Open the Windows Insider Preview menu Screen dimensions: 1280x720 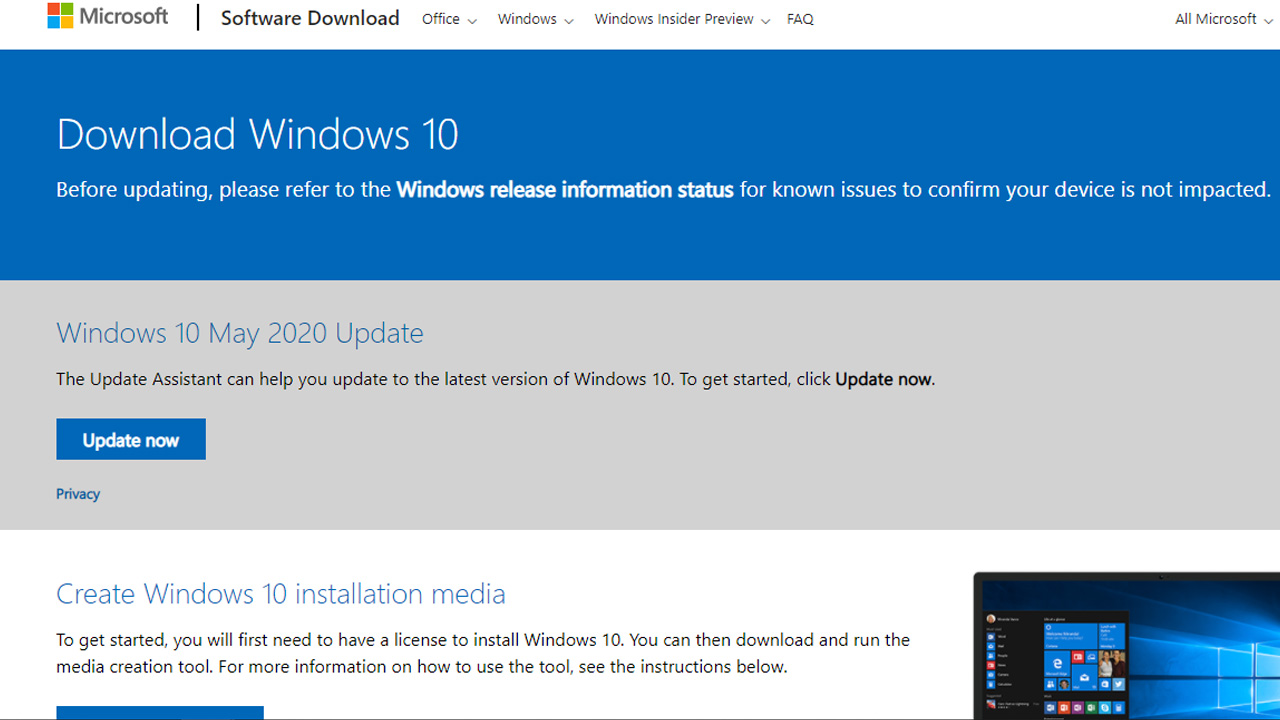click(674, 19)
